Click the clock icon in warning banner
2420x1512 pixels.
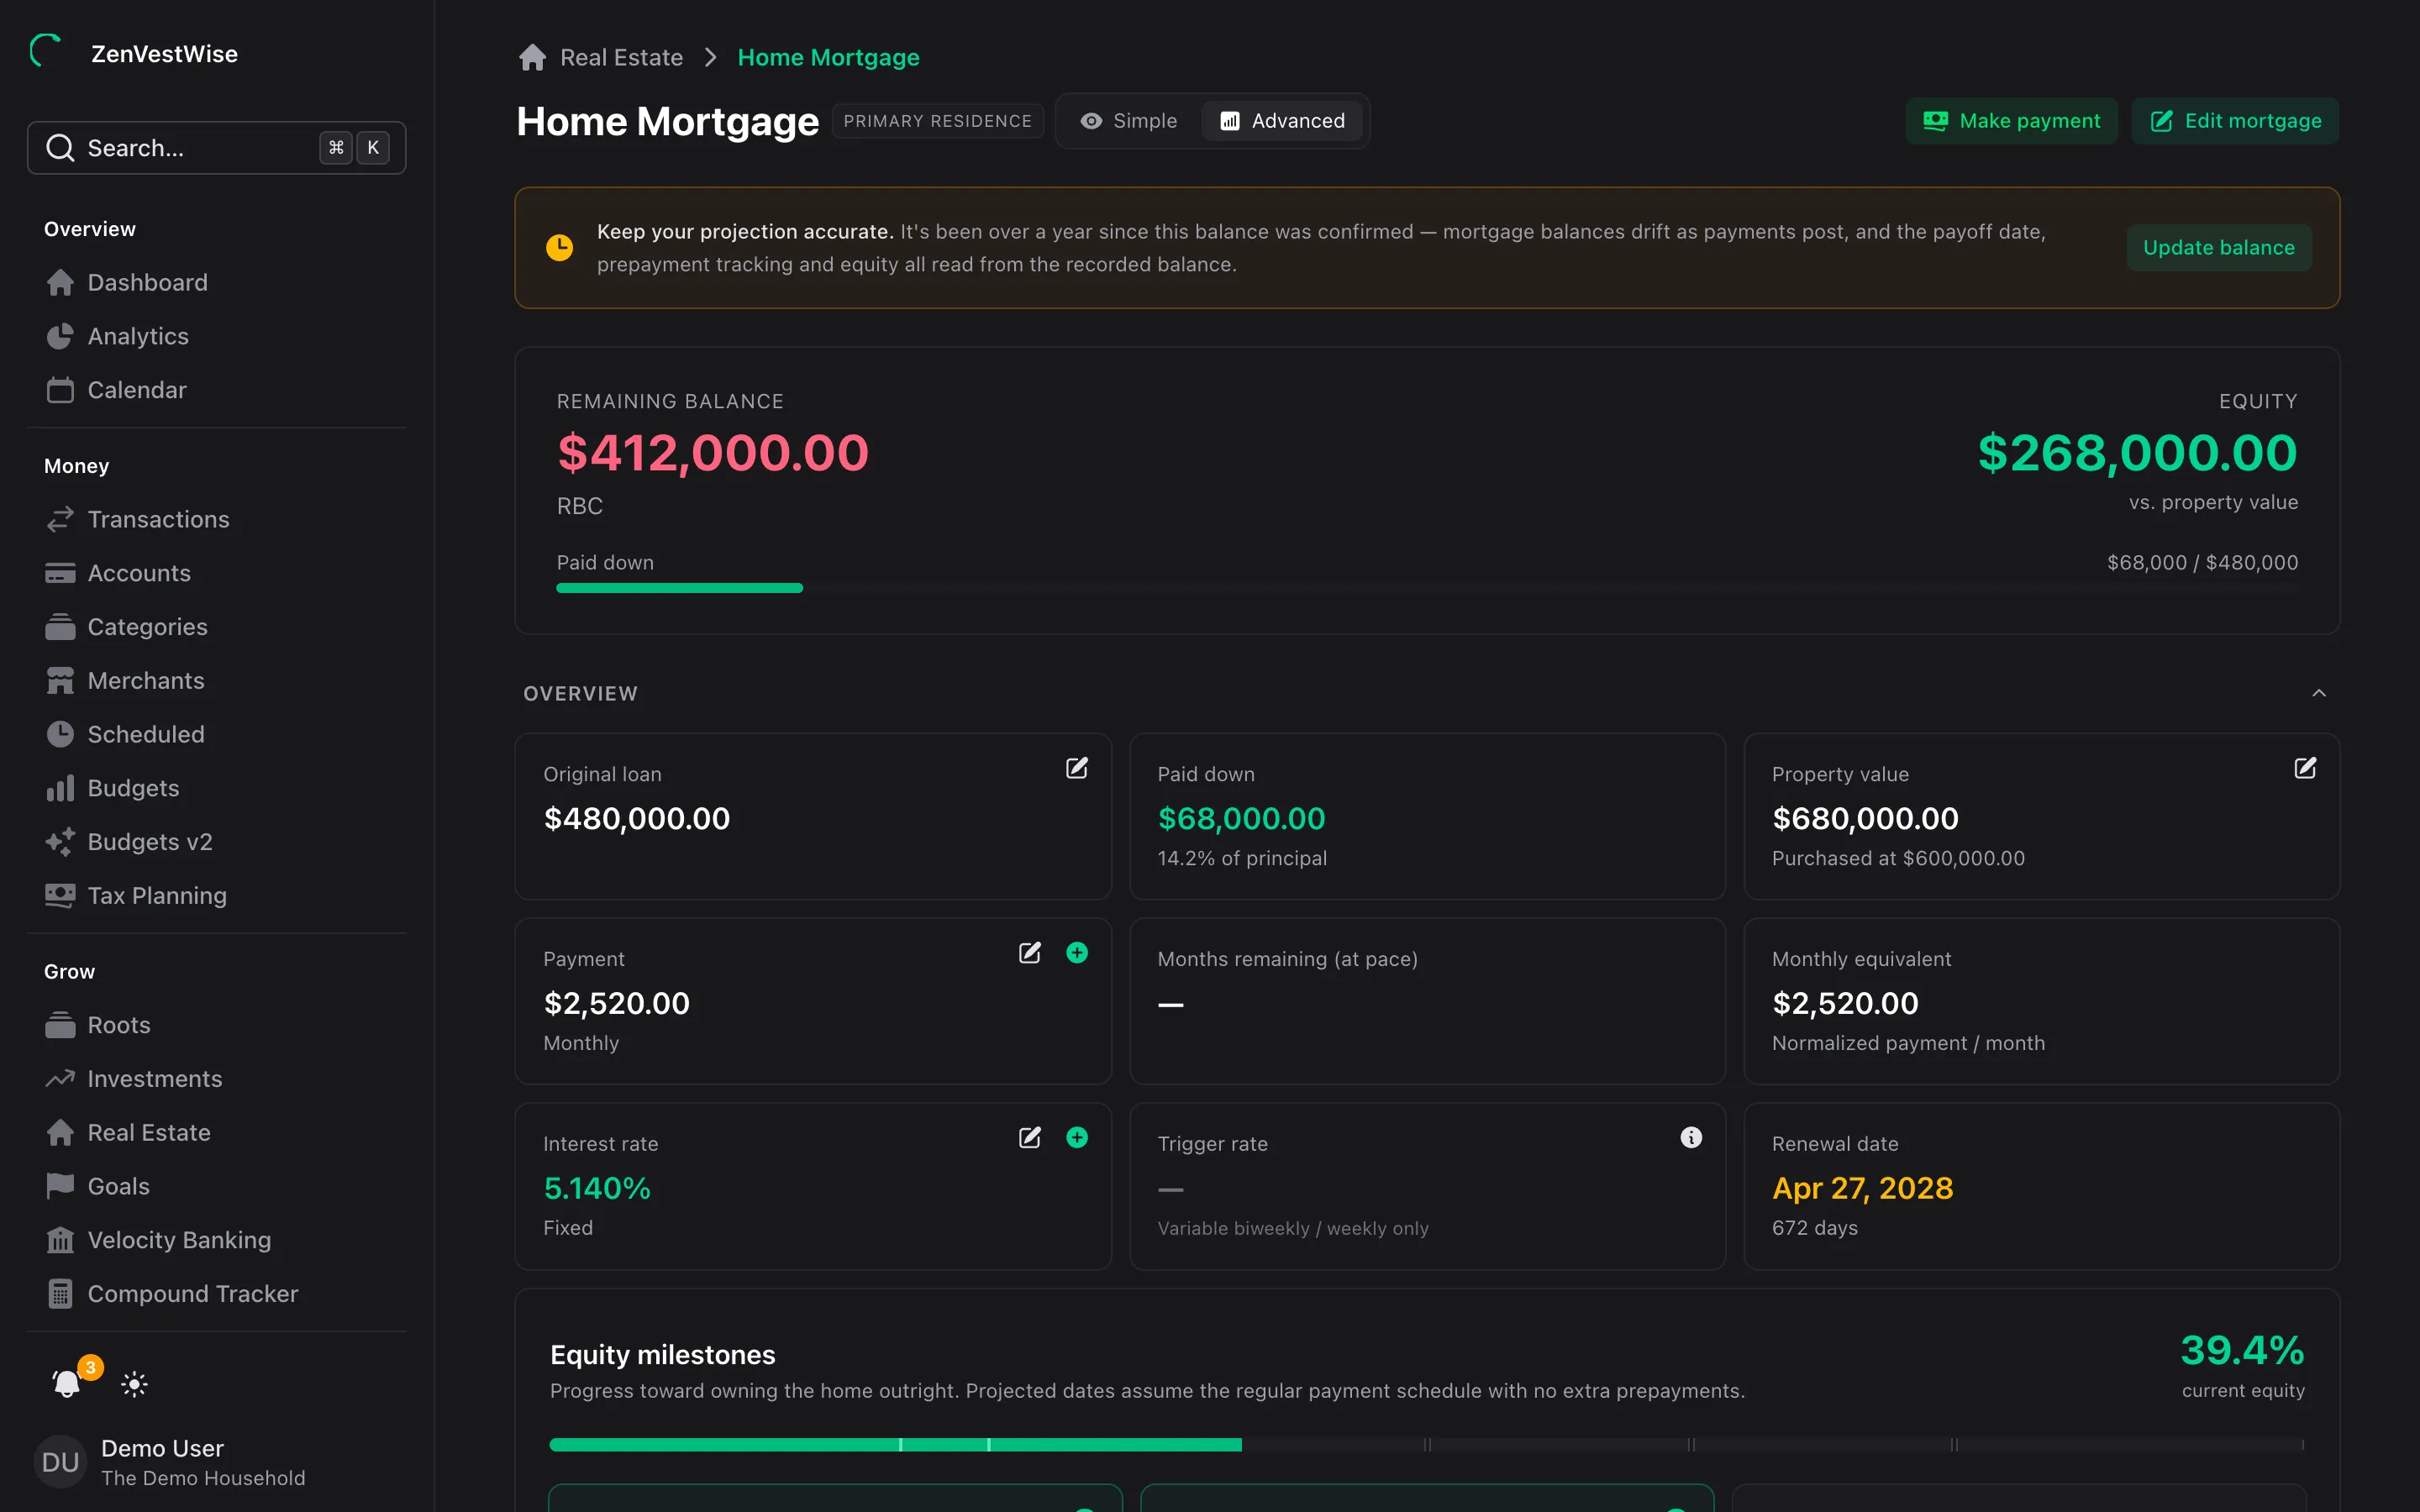559,247
